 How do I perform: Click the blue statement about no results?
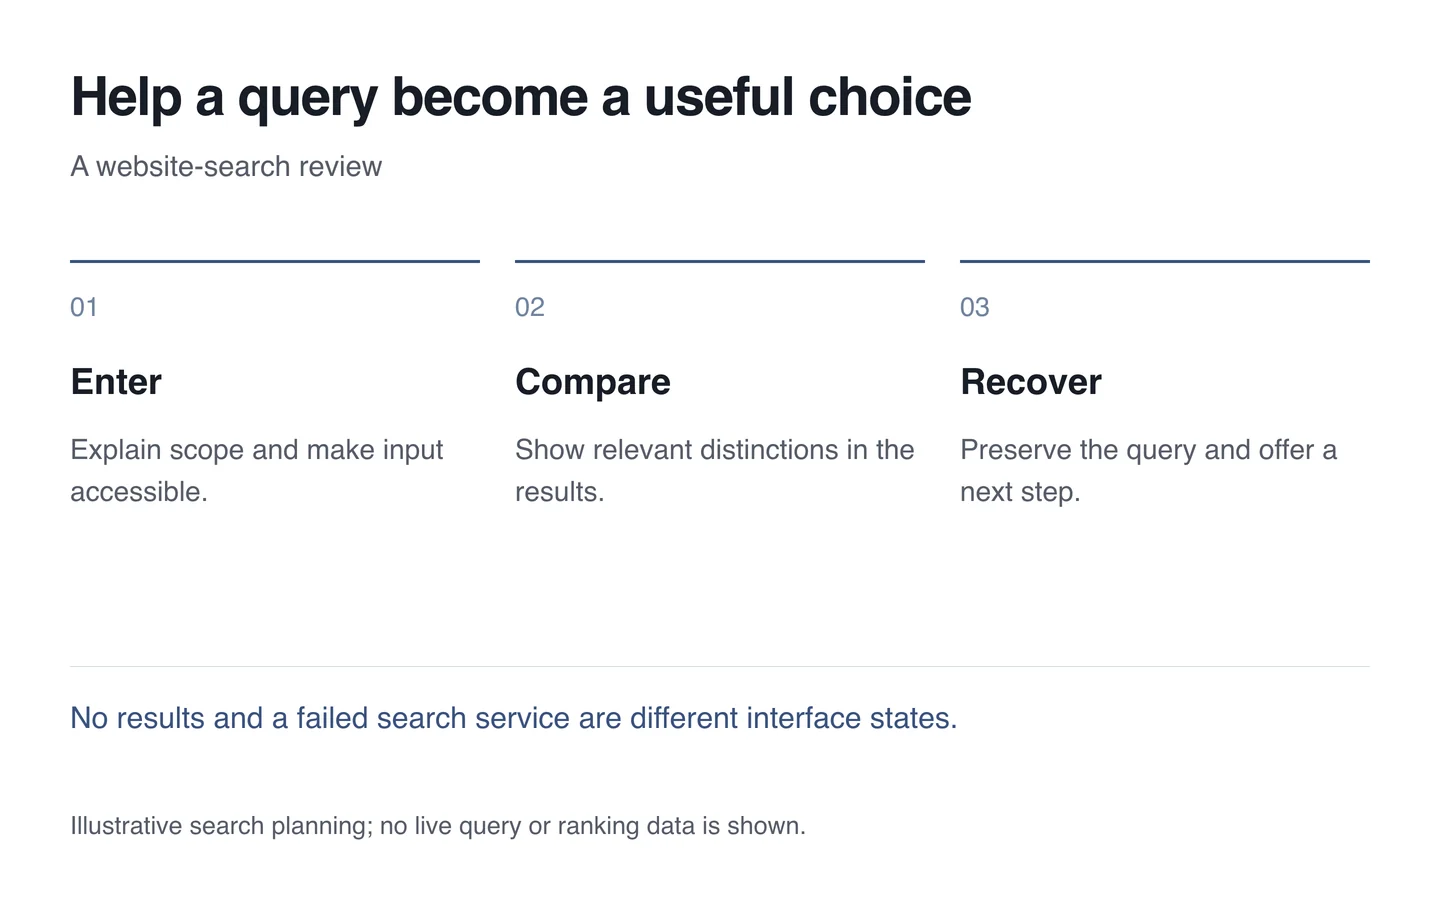(514, 718)
